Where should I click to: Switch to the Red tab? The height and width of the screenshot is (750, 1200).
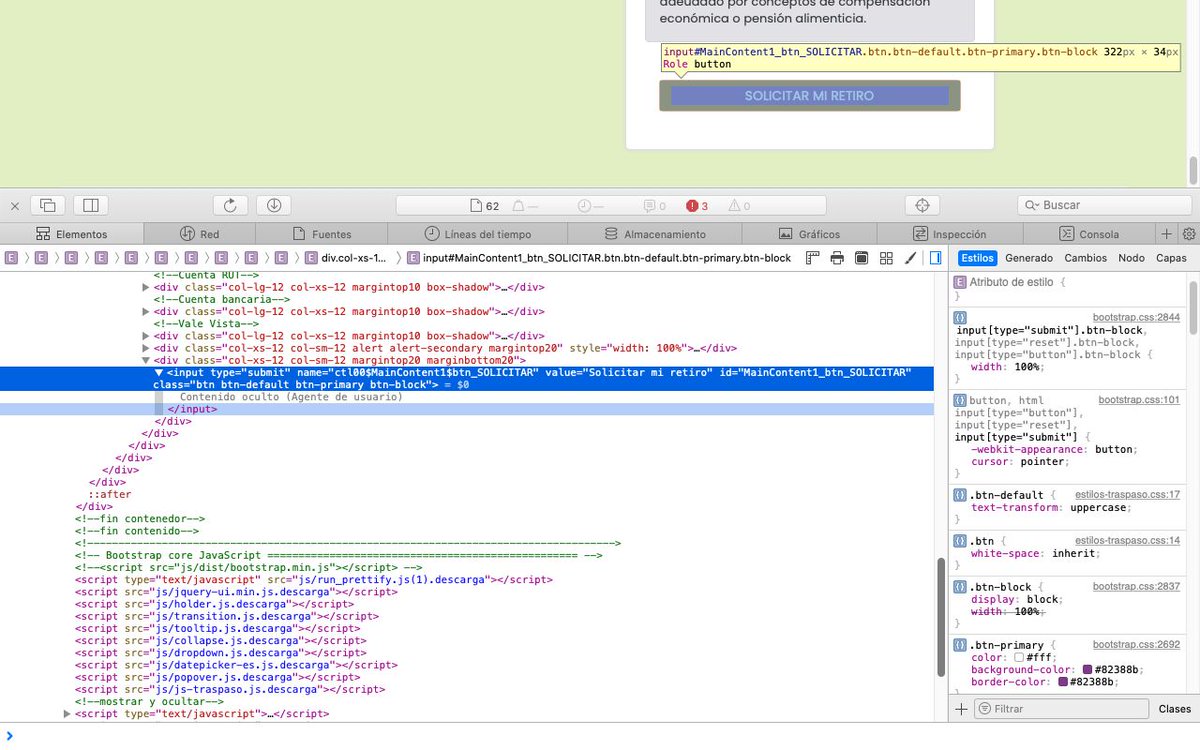coord(199,234)
